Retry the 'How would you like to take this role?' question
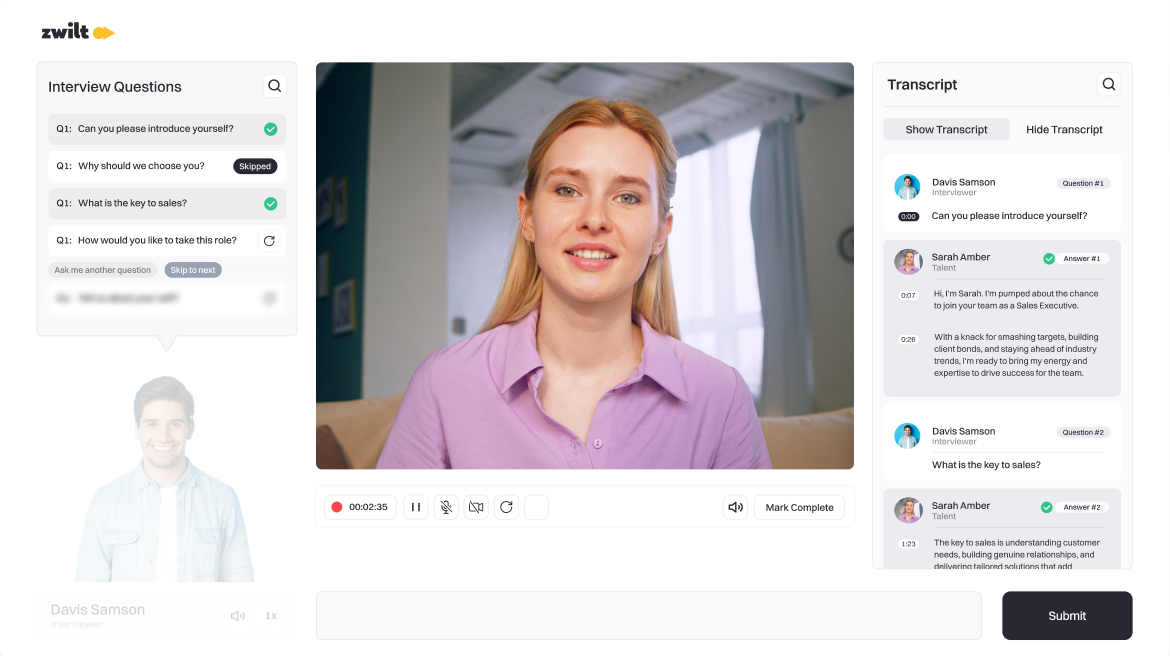Screen dimensions: 1170x656 coord(269,240)
